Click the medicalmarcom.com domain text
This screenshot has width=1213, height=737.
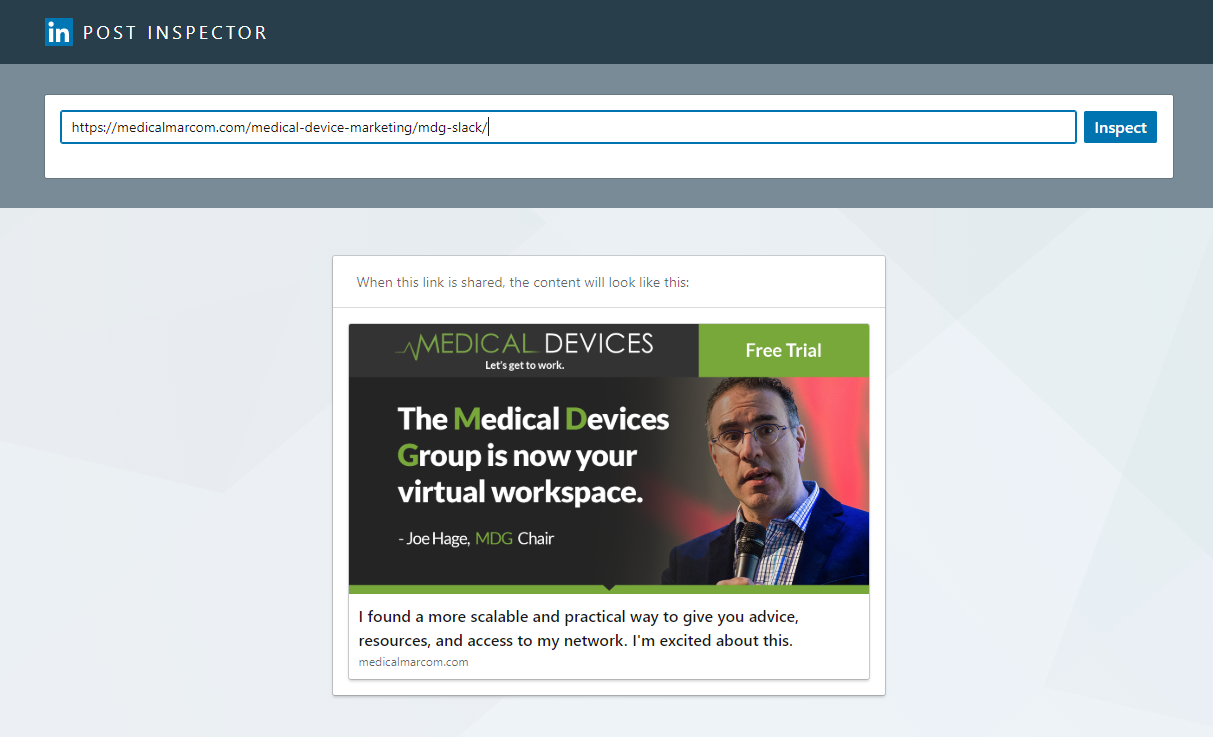[x=413, y=662]
